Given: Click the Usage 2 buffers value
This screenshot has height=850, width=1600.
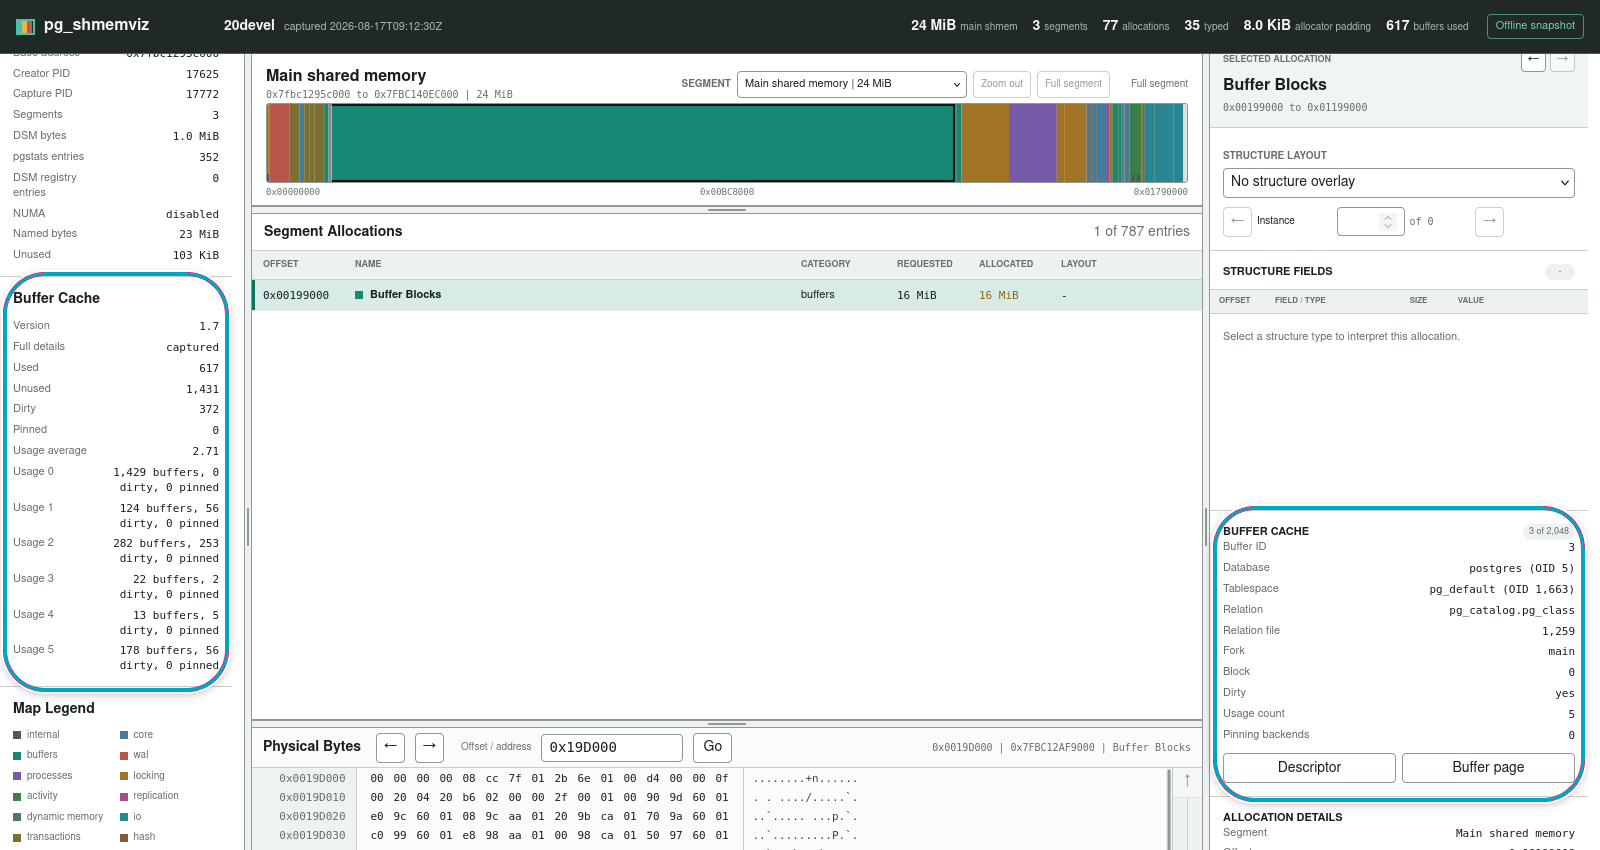Looking at the screenshot, I should tap(166, 551).
